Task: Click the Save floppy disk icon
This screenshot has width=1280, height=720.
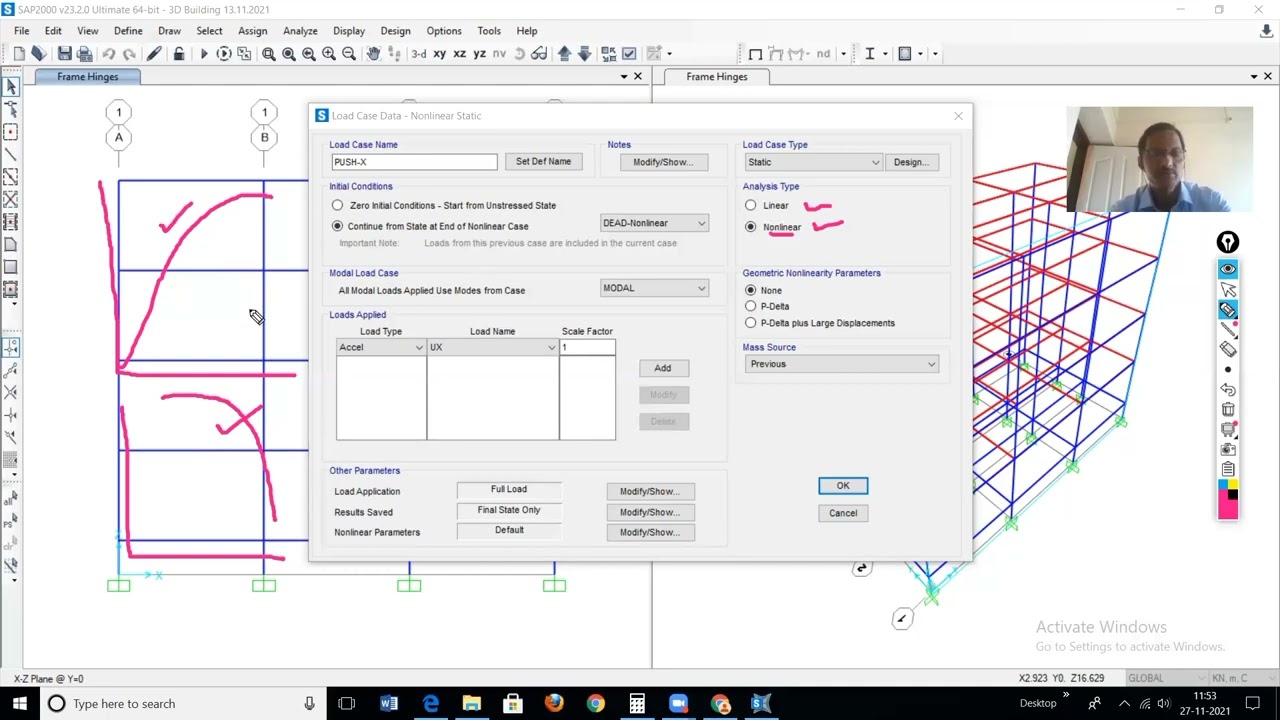Action: 64,54
